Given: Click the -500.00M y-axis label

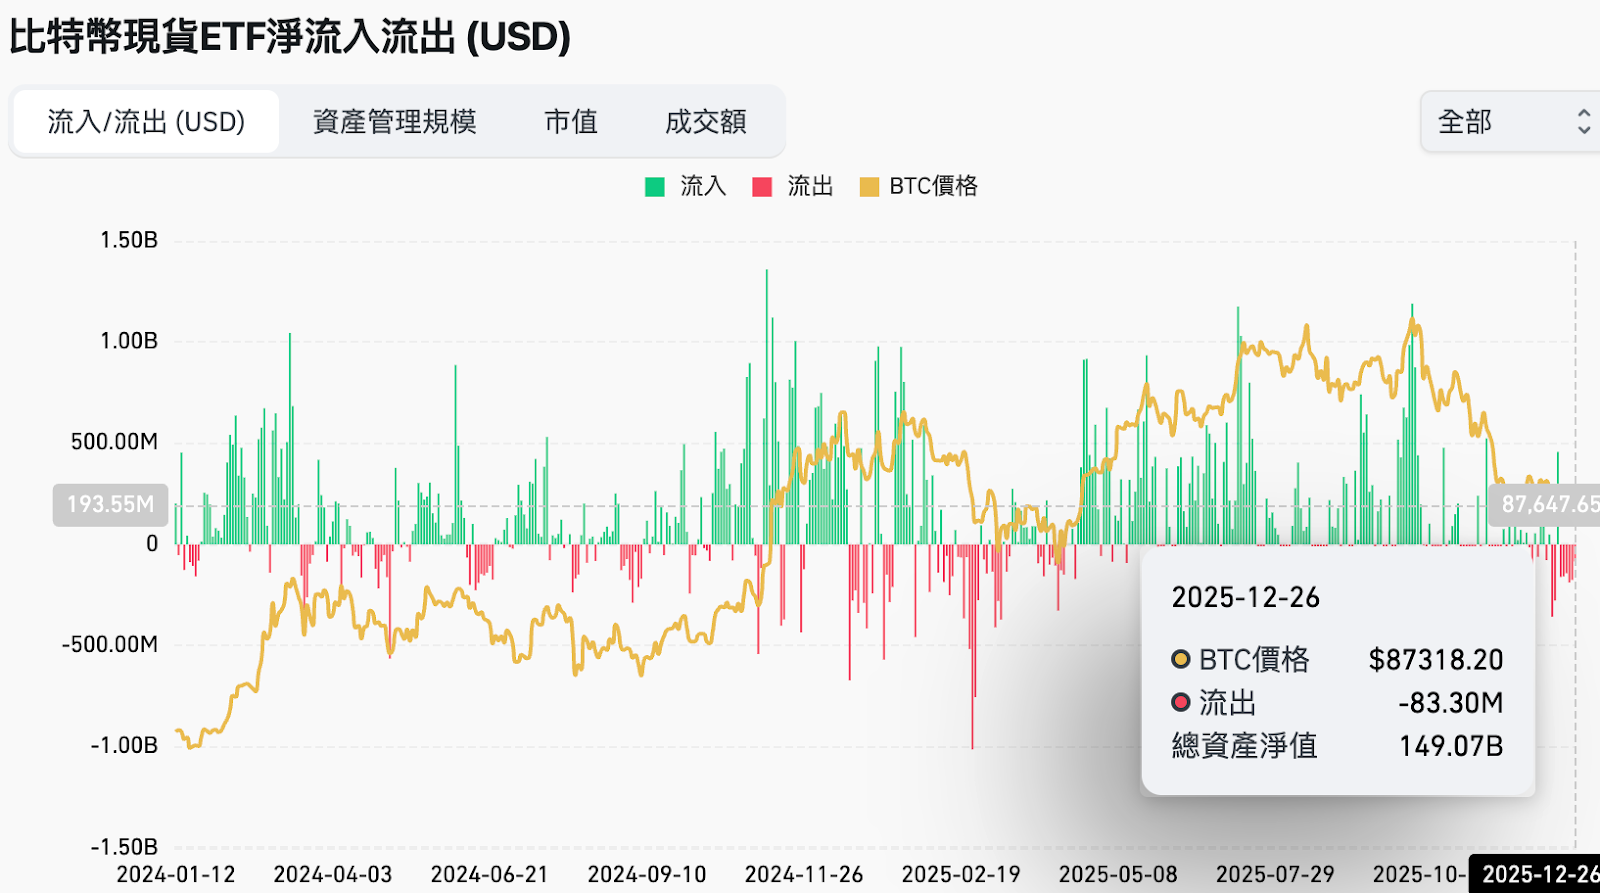Looking at the screenshot, I should pos(110,644).
